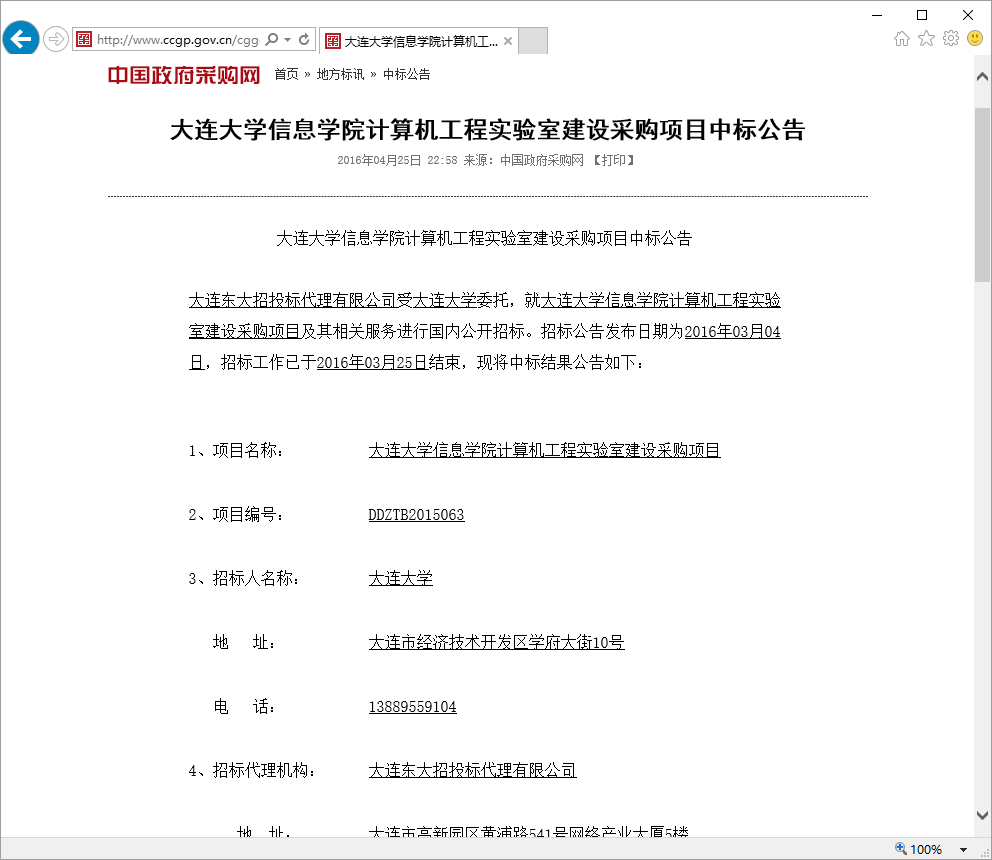Click the 100% zoom level text
The image size is (992, 860).
coord(926,850)
